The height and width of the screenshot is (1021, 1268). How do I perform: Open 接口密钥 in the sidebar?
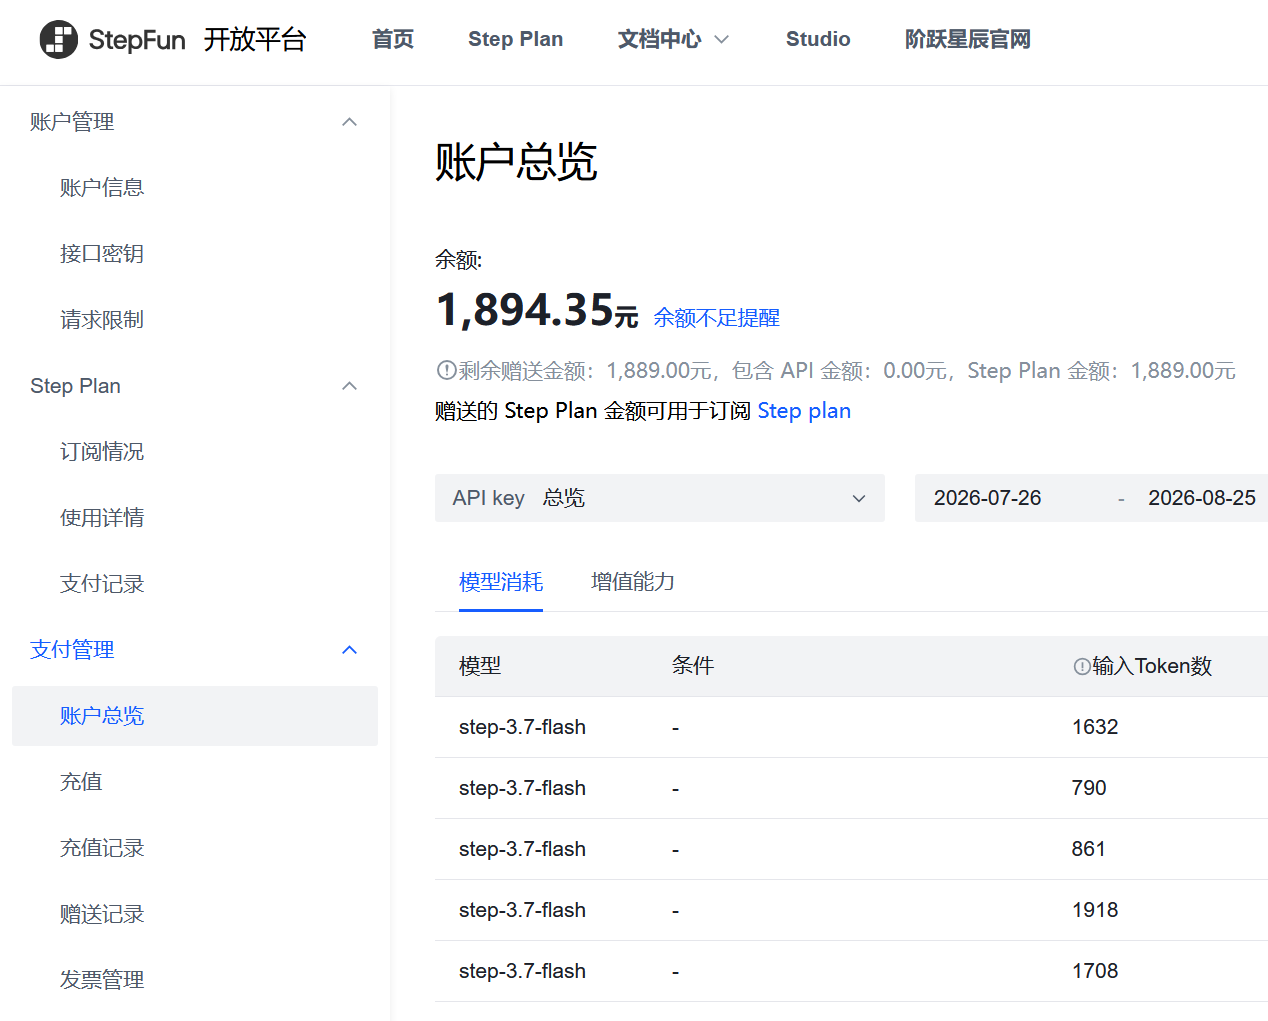(x=102, y=254)
